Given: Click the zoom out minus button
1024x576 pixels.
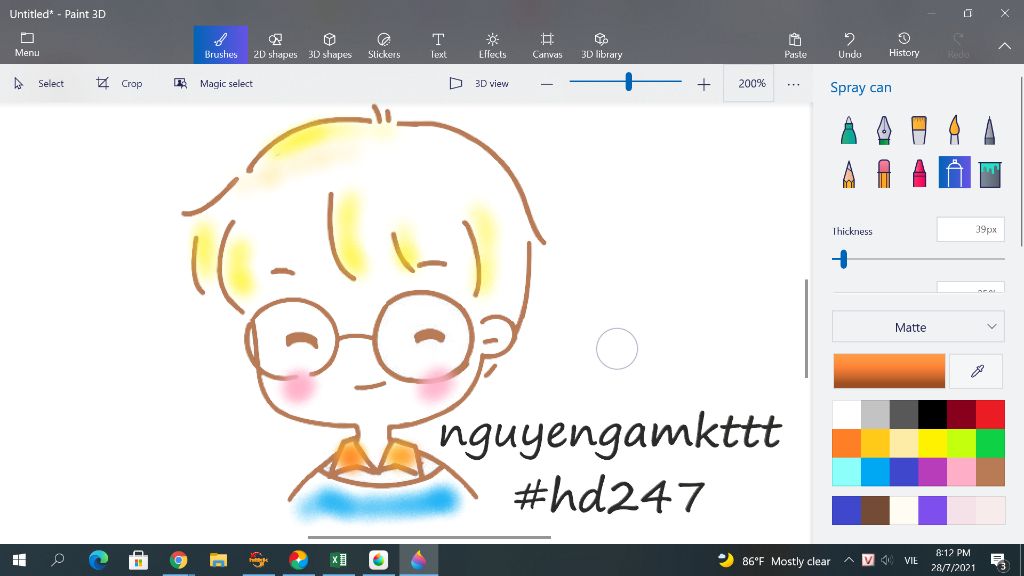Looking at the screenshot, I should pyautogui.click(x=547, y=84).
